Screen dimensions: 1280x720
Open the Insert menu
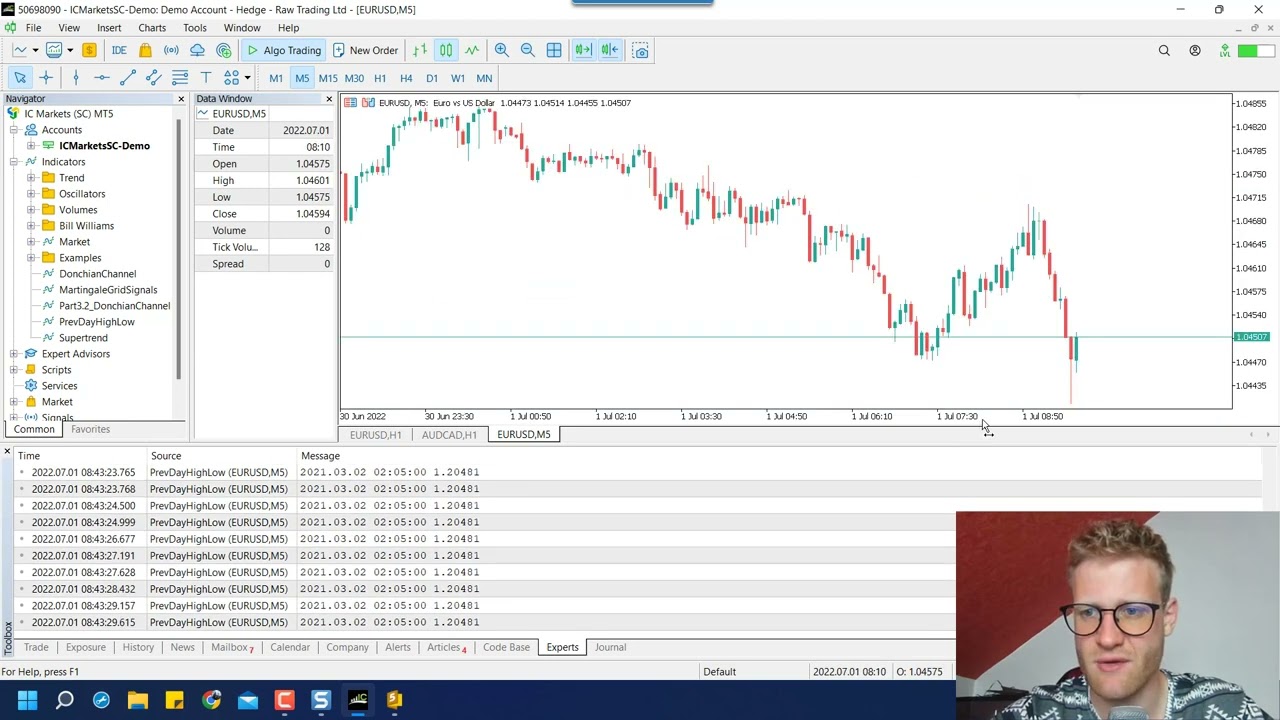pos(109,28)
